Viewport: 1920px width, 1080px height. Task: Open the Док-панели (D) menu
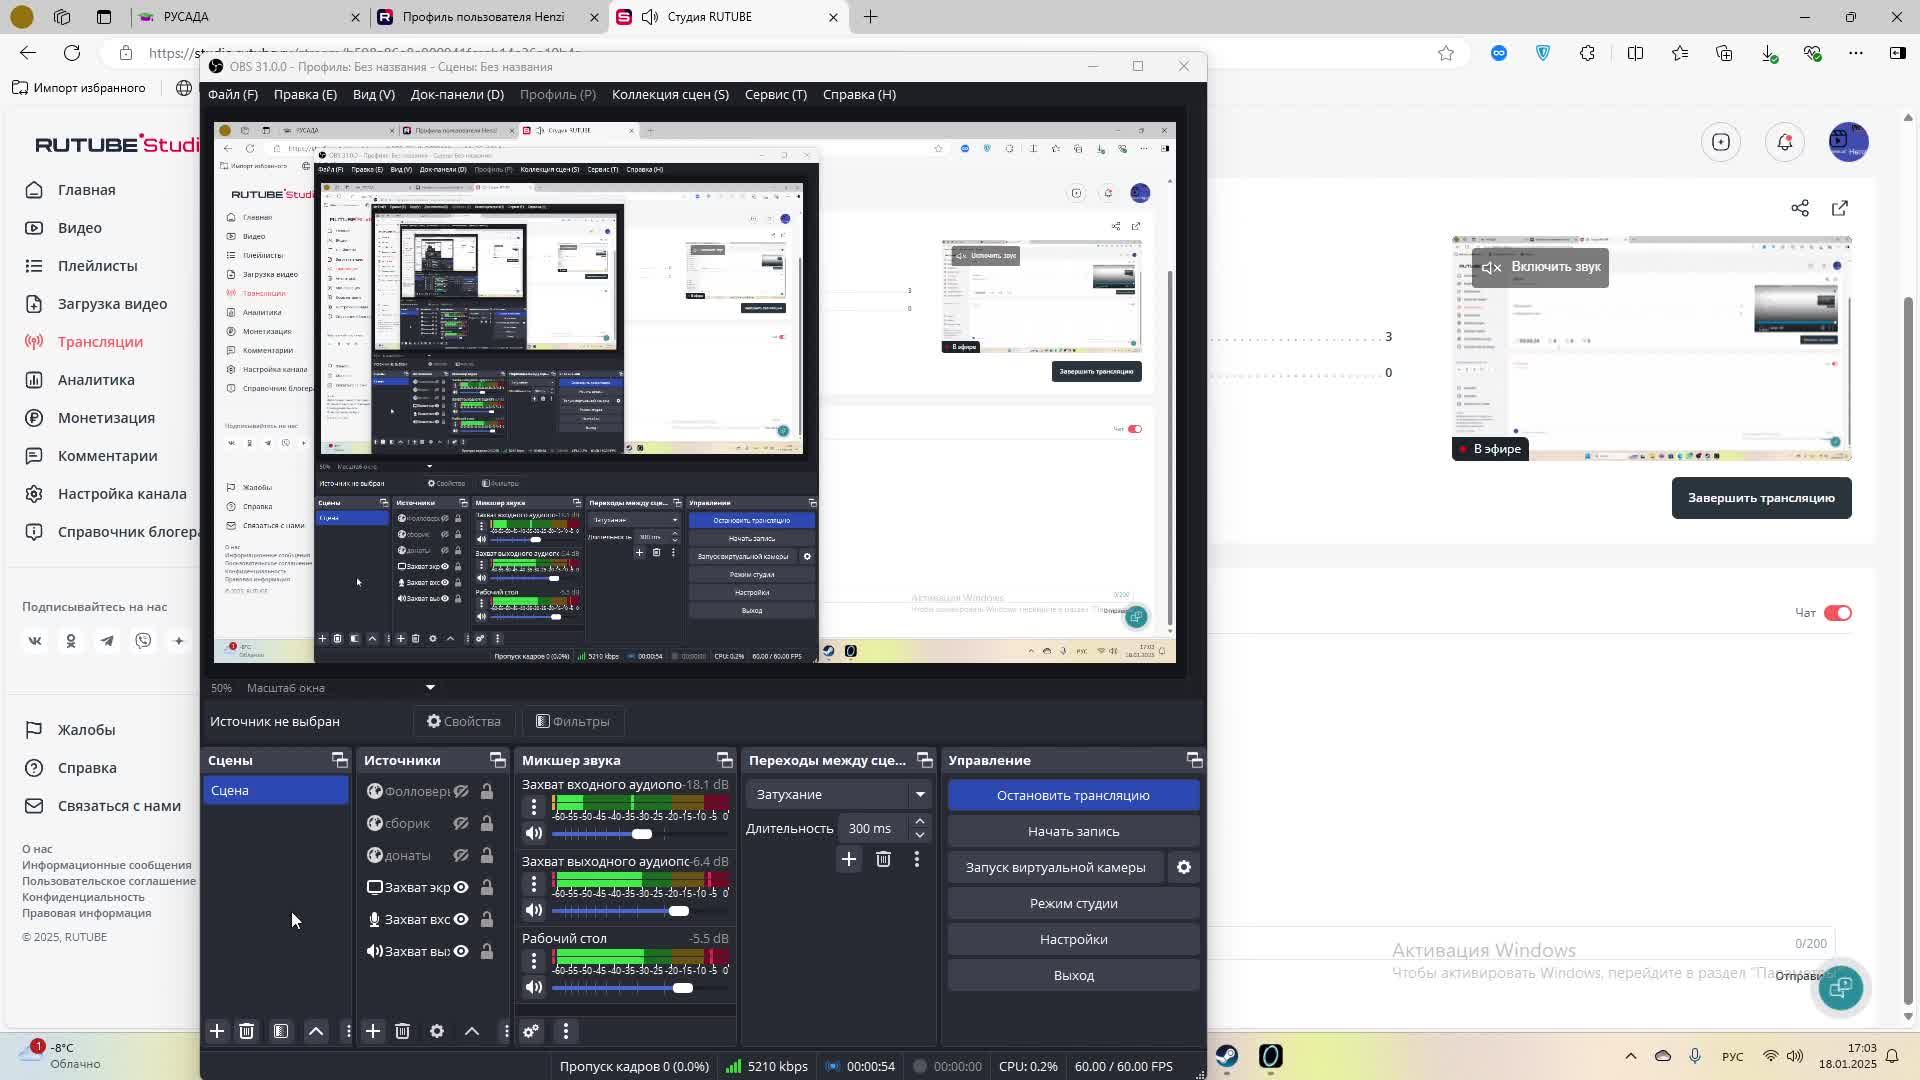click(x=457, y=94)
